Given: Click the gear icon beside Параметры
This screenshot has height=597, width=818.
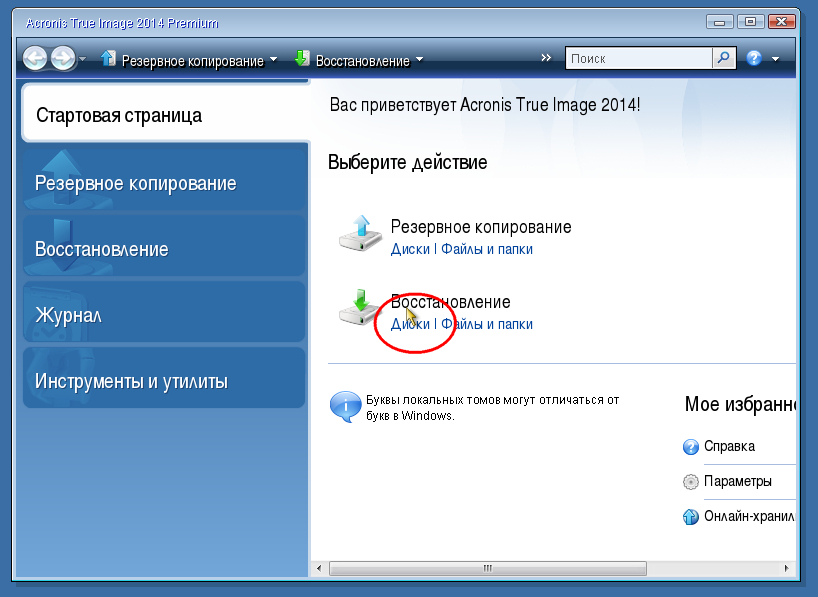Looking at the screenshot, I should click(690, 482).
